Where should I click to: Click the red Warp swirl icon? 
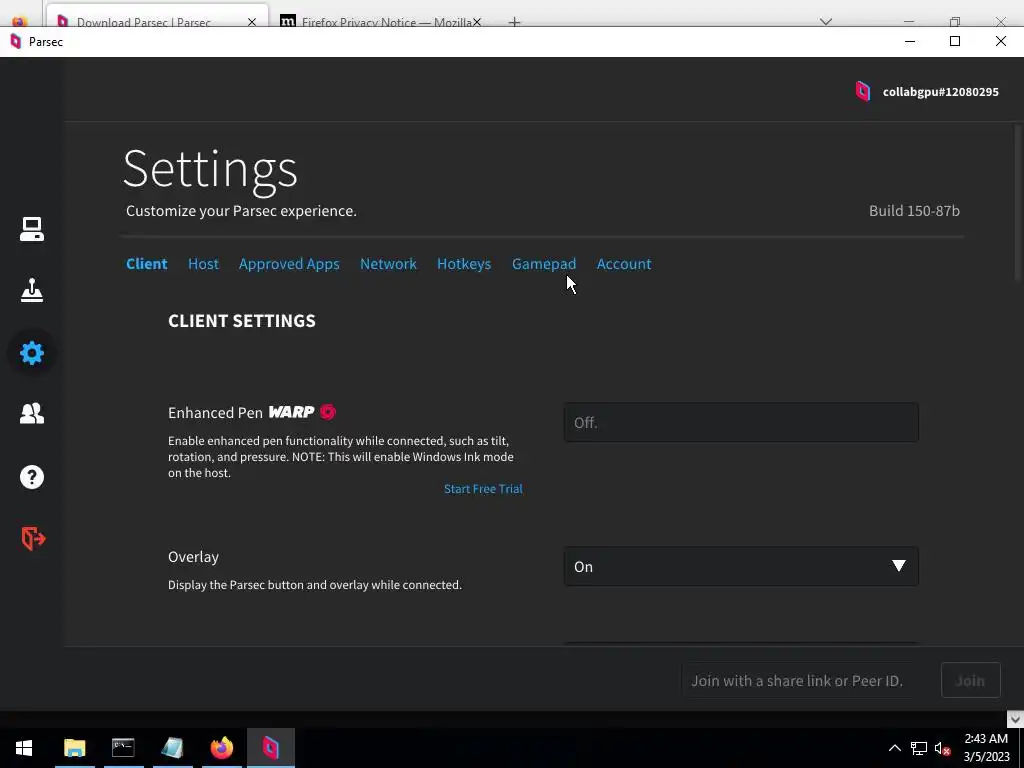[x=328, y=412]
